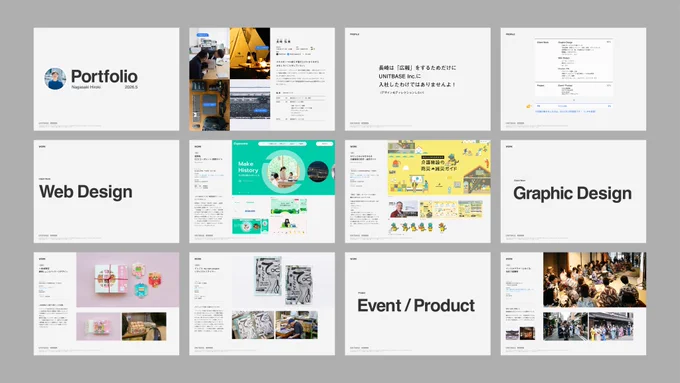Viewport: 680px width, 383px height.
Task: Click the pointing hand emoji on skills slide
Action: tap(529, 106)
